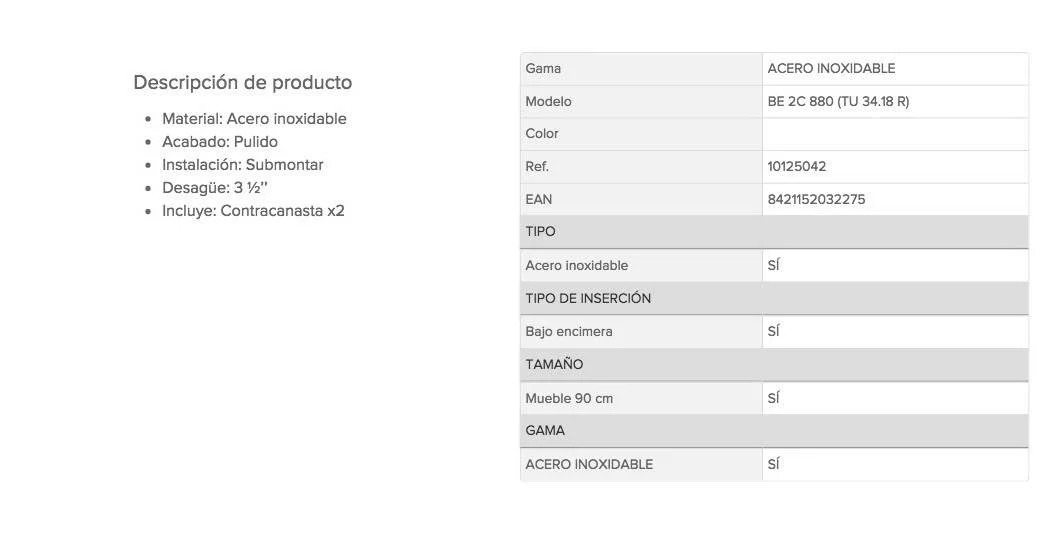Viewport: 1040px width, 555px height.
Task: Select the 'Mueble 90 cm' row label
Action: point(569,399)
